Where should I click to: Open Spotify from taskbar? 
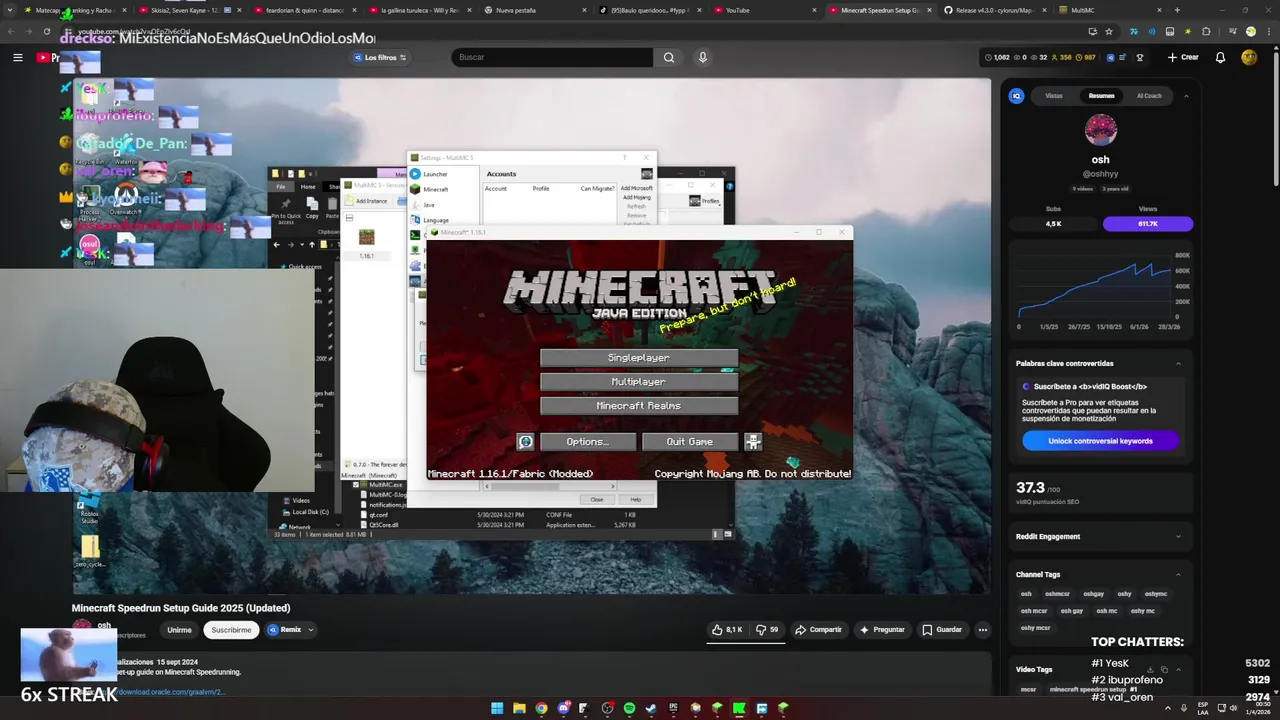tap(629, 708)
